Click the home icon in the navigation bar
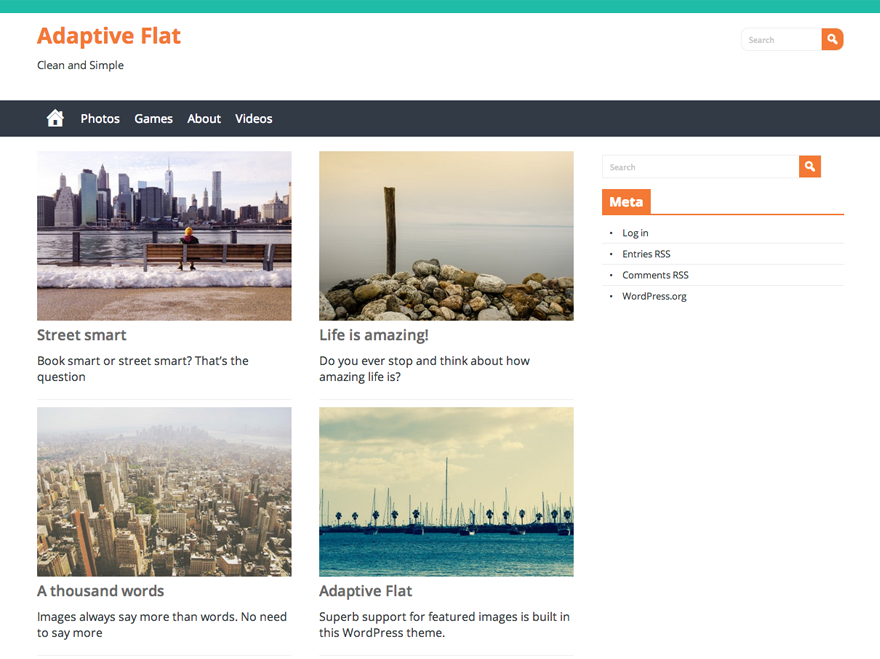This screenshot has height=659, width=880. tap(54, 118)
